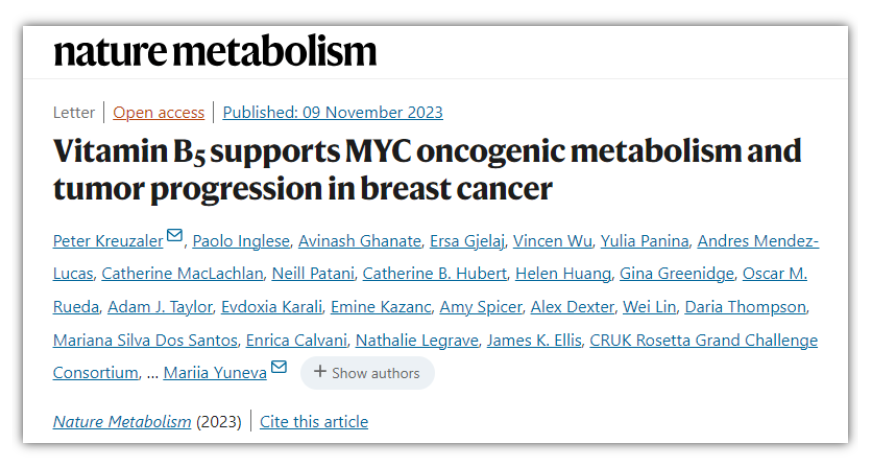The height and width of the screenshot is (466, 882).
Task: Open the Open access link
Action: click(158, 112)
